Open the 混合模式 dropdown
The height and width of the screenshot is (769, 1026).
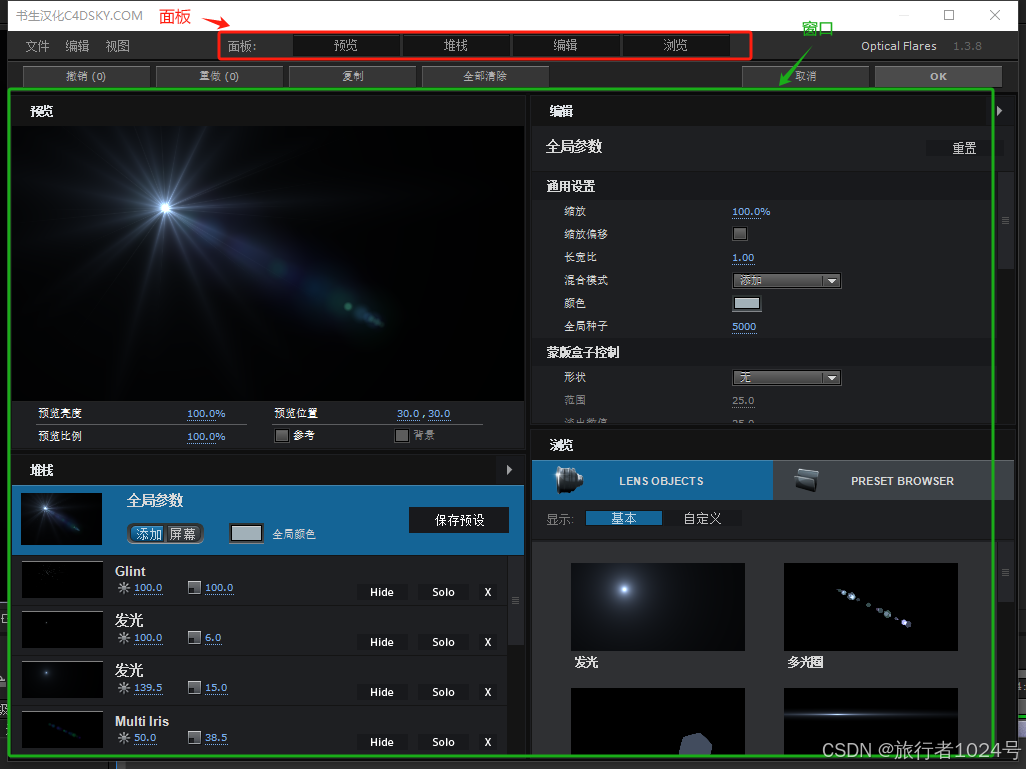tap(787, 280)
